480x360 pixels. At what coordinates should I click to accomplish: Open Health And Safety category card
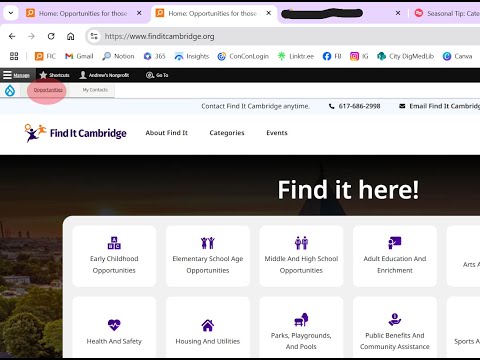point(114,328)
